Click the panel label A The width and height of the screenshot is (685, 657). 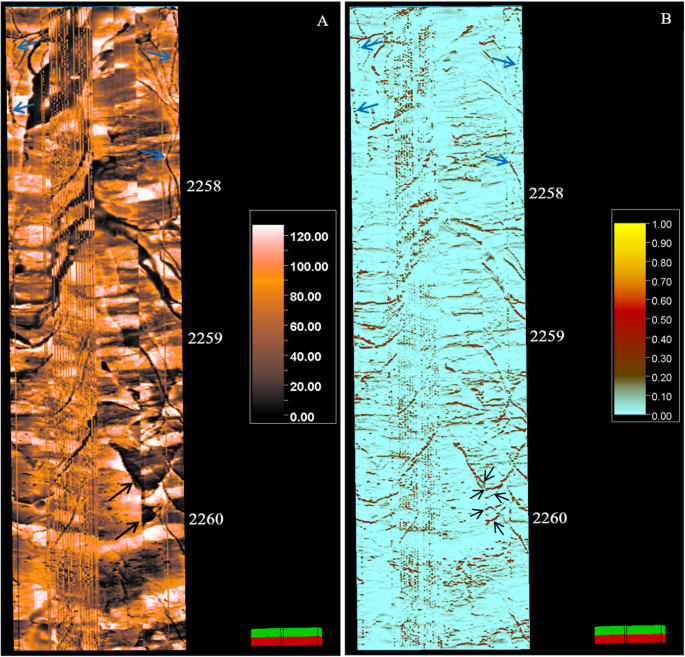pos(322,21)
